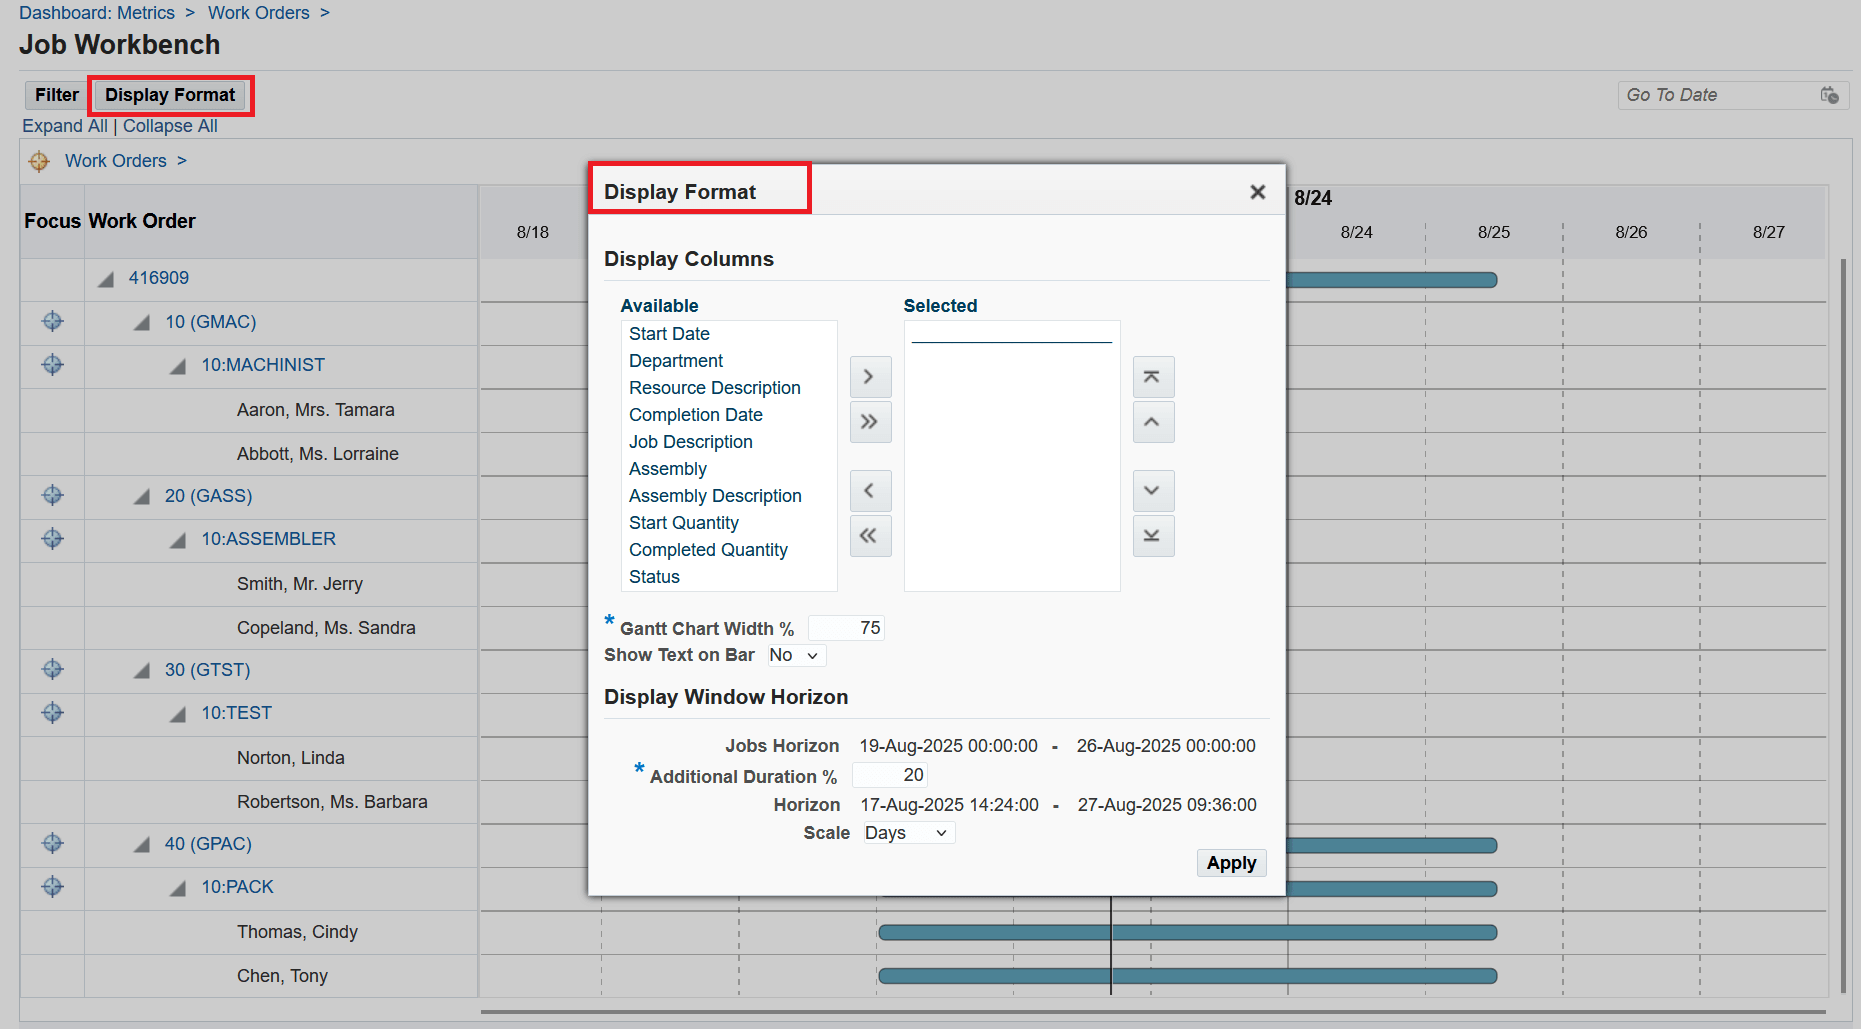Image resolution: width=1861 pixels, height=1029 pixels.
Task: Expand the 30 (GTST) department node
Action: coord(141,670)
